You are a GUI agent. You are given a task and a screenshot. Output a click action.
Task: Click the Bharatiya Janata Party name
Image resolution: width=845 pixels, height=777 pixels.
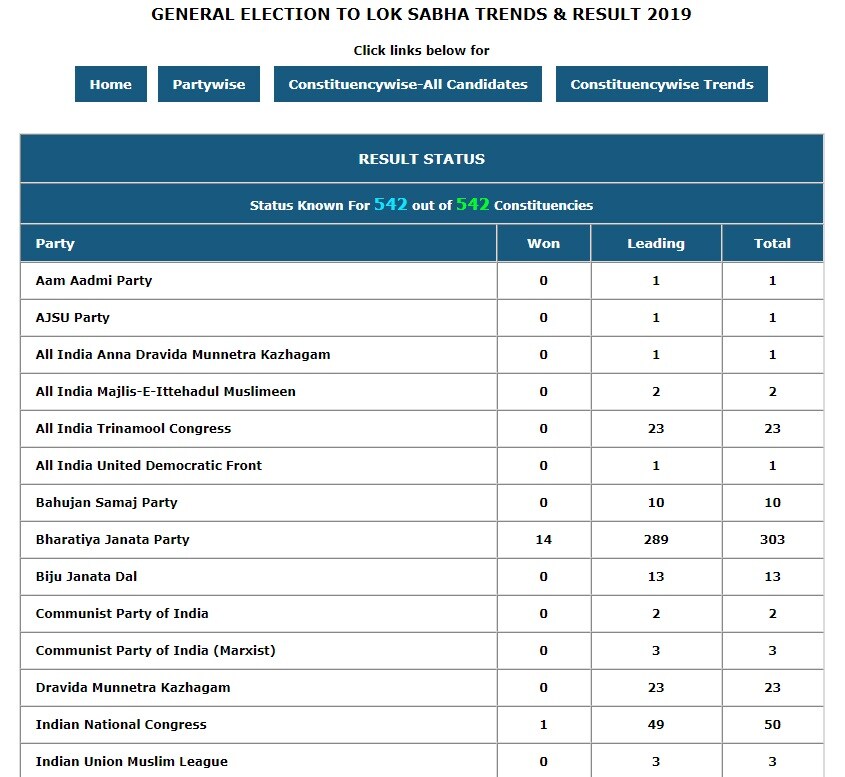pos(113,539)
